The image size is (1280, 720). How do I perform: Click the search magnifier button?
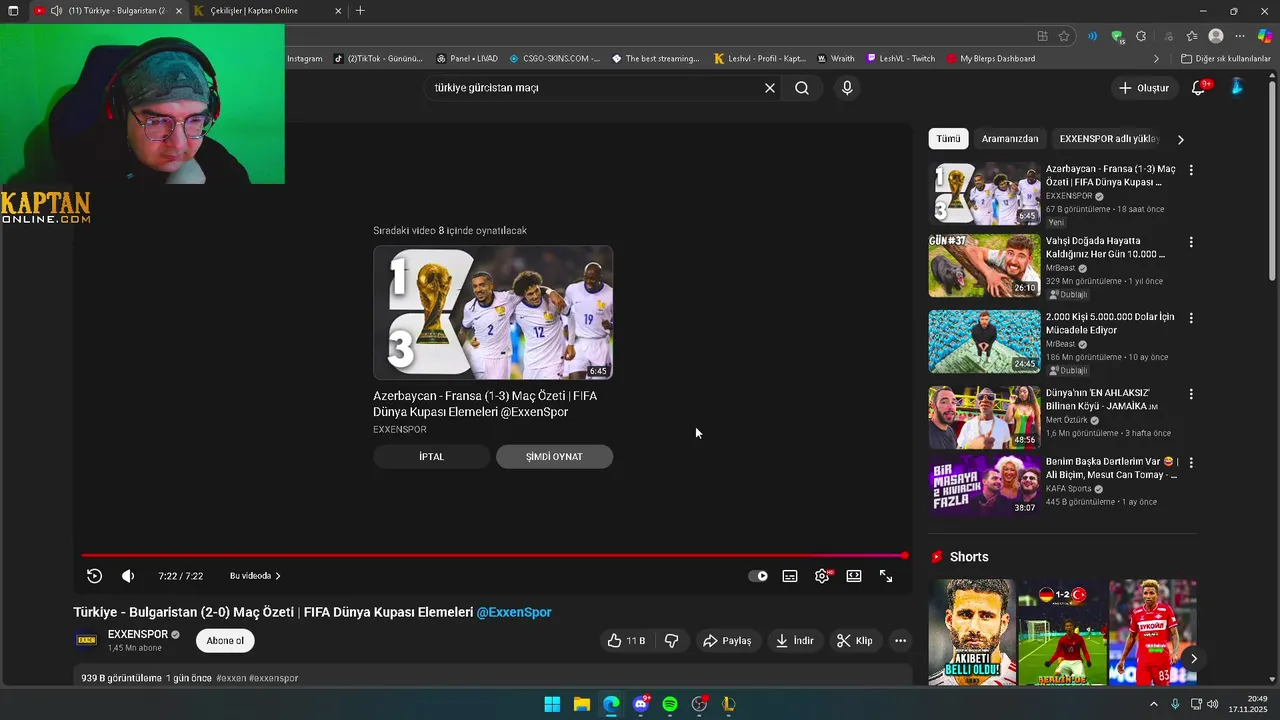(802, 88)
